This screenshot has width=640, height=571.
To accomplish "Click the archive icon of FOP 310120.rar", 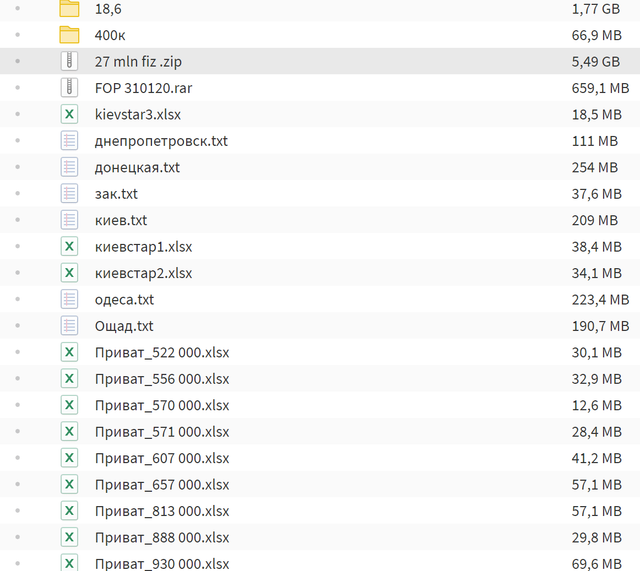I will (69, 88).
